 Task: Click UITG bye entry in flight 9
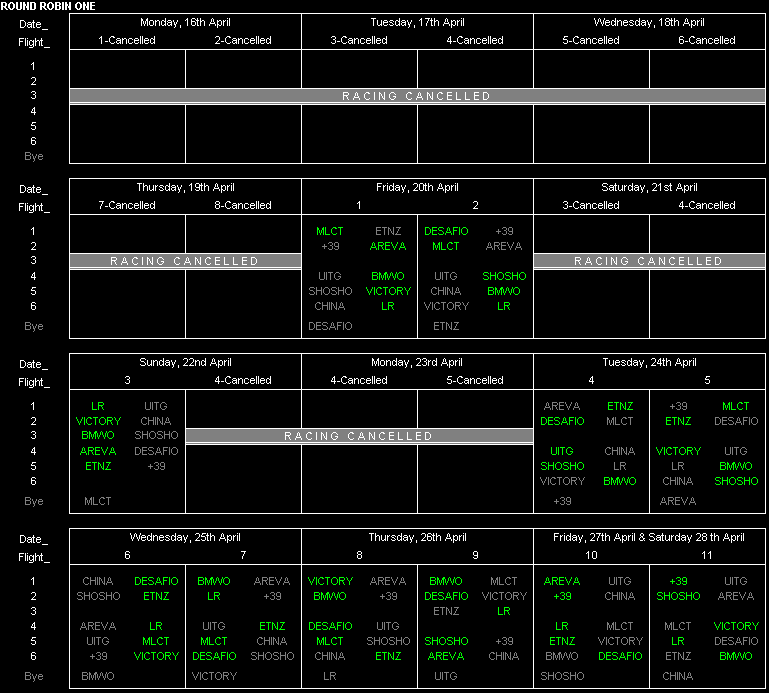(x=446, y=676)
